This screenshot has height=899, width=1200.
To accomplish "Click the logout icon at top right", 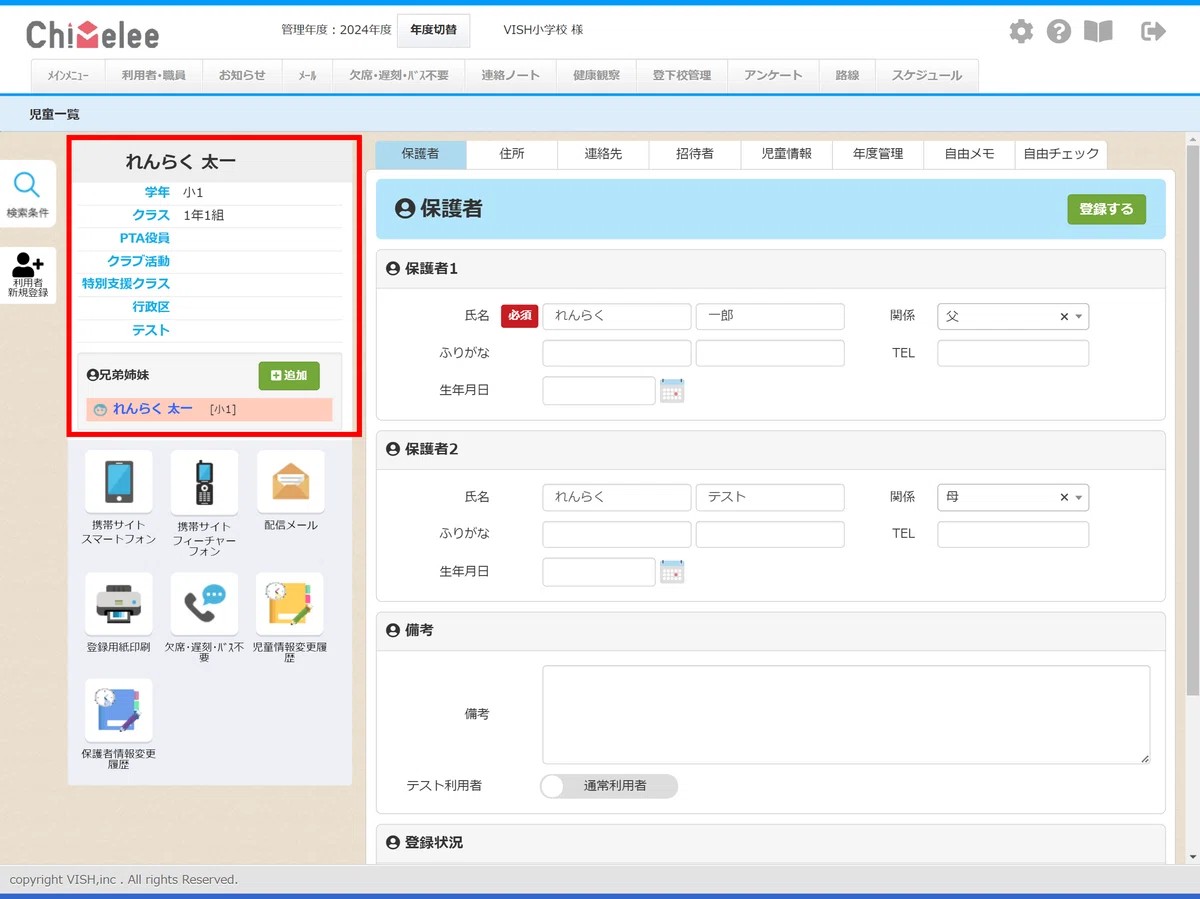I will (1153, 32).
